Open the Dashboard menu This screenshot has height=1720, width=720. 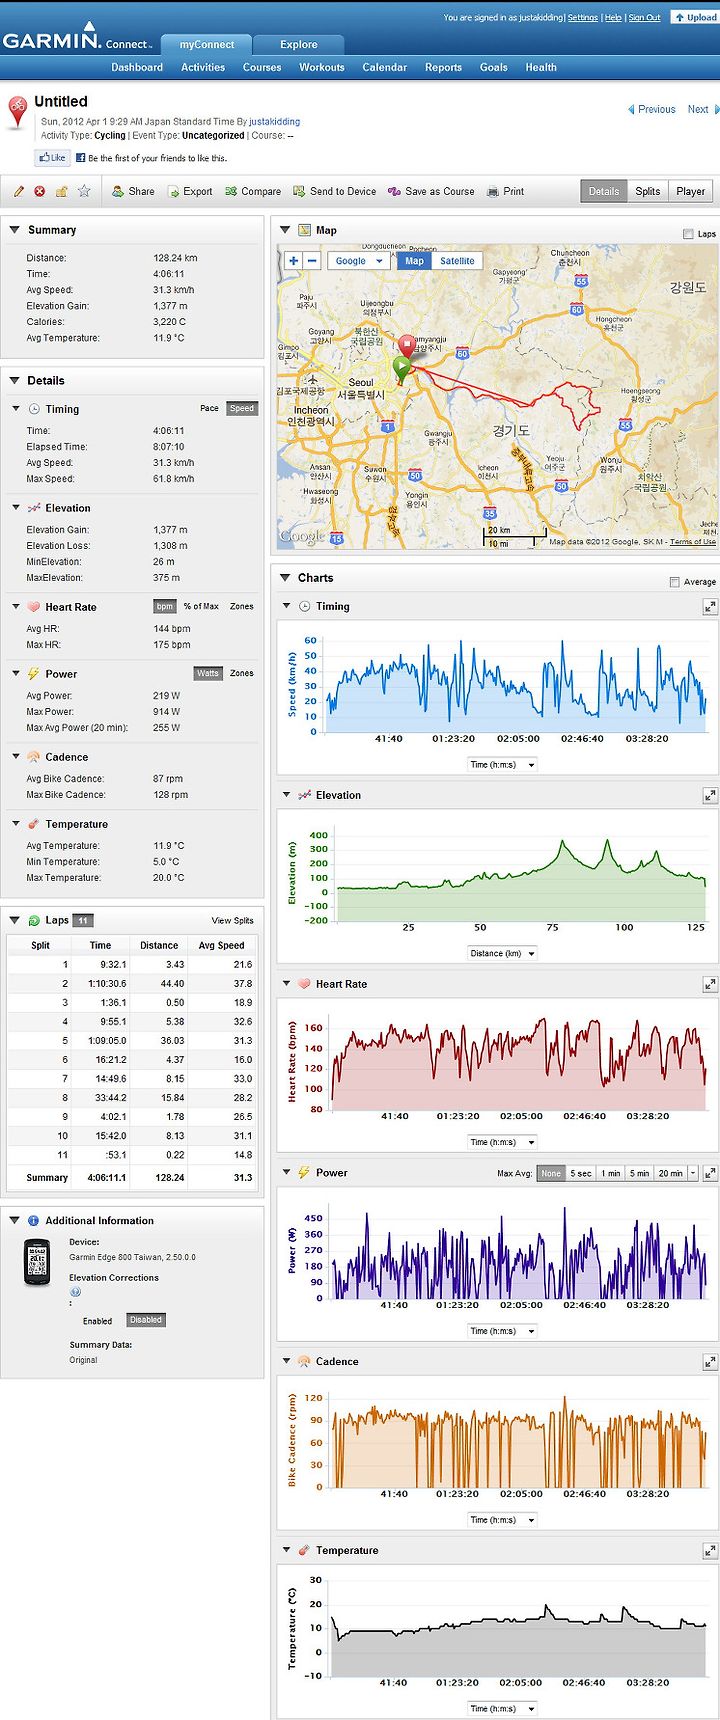pos(137,67)
